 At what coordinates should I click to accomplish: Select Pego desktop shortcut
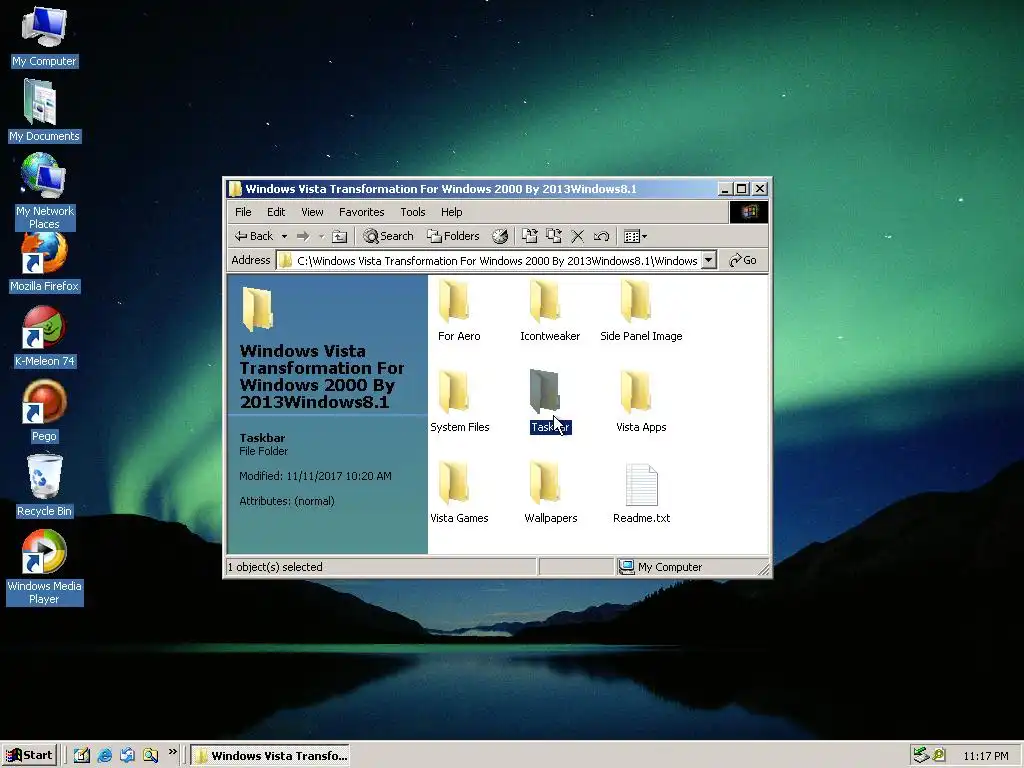tap(44, 412)
